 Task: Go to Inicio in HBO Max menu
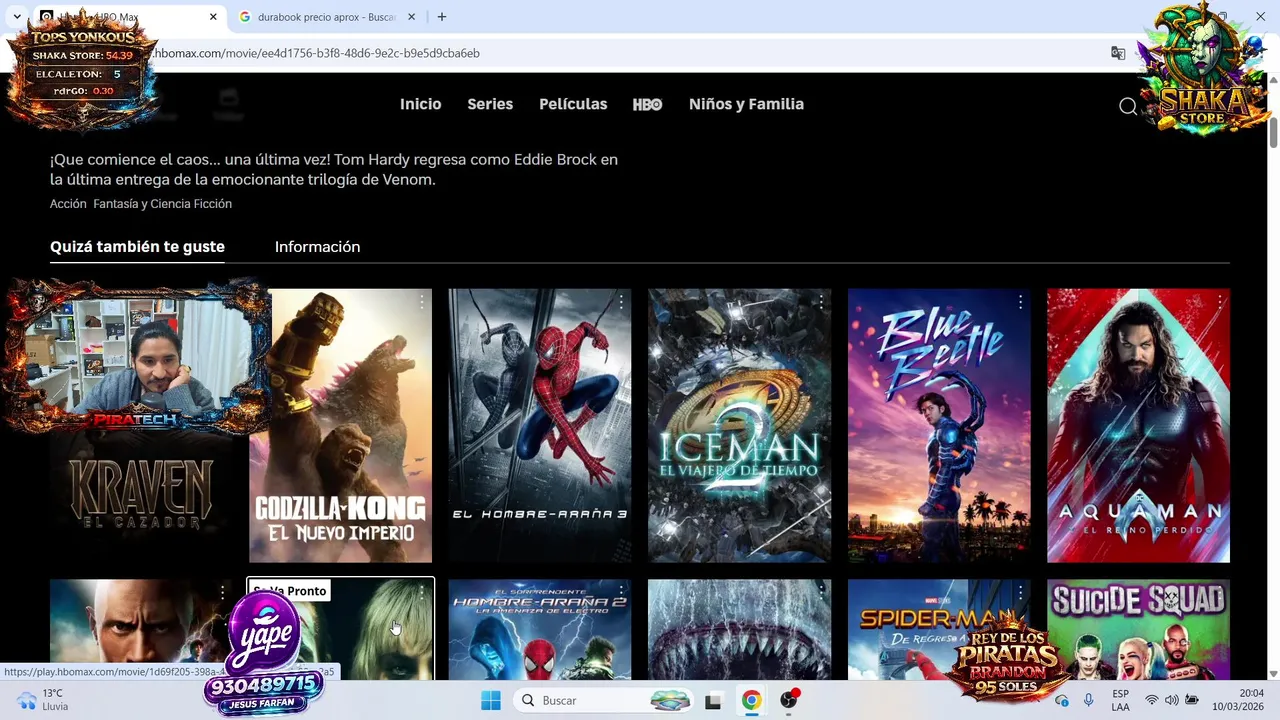point(420,104)
